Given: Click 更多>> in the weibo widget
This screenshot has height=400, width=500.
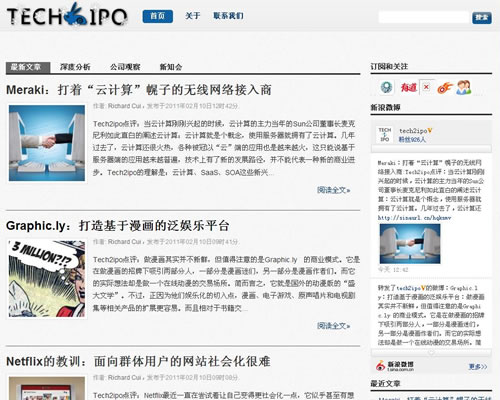Looking at the screenshot, I should 478,367.
